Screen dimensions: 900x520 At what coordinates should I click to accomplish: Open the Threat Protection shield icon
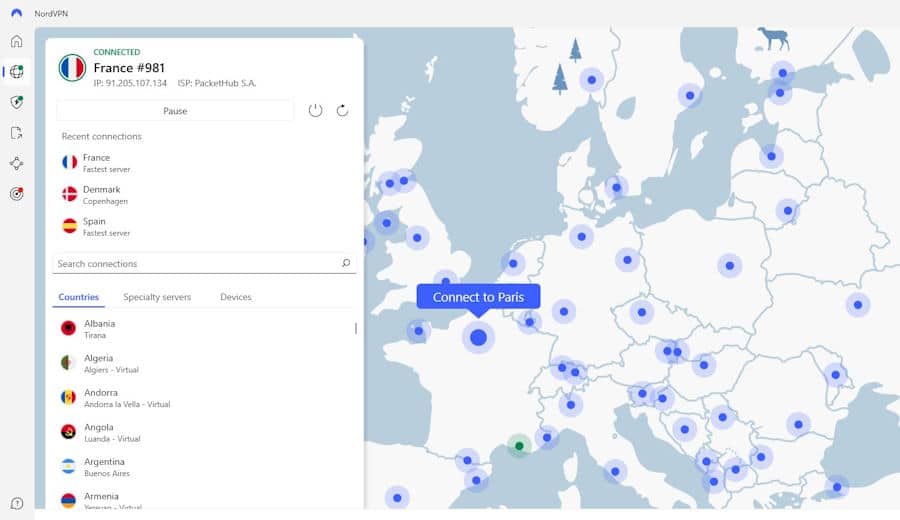17,102
